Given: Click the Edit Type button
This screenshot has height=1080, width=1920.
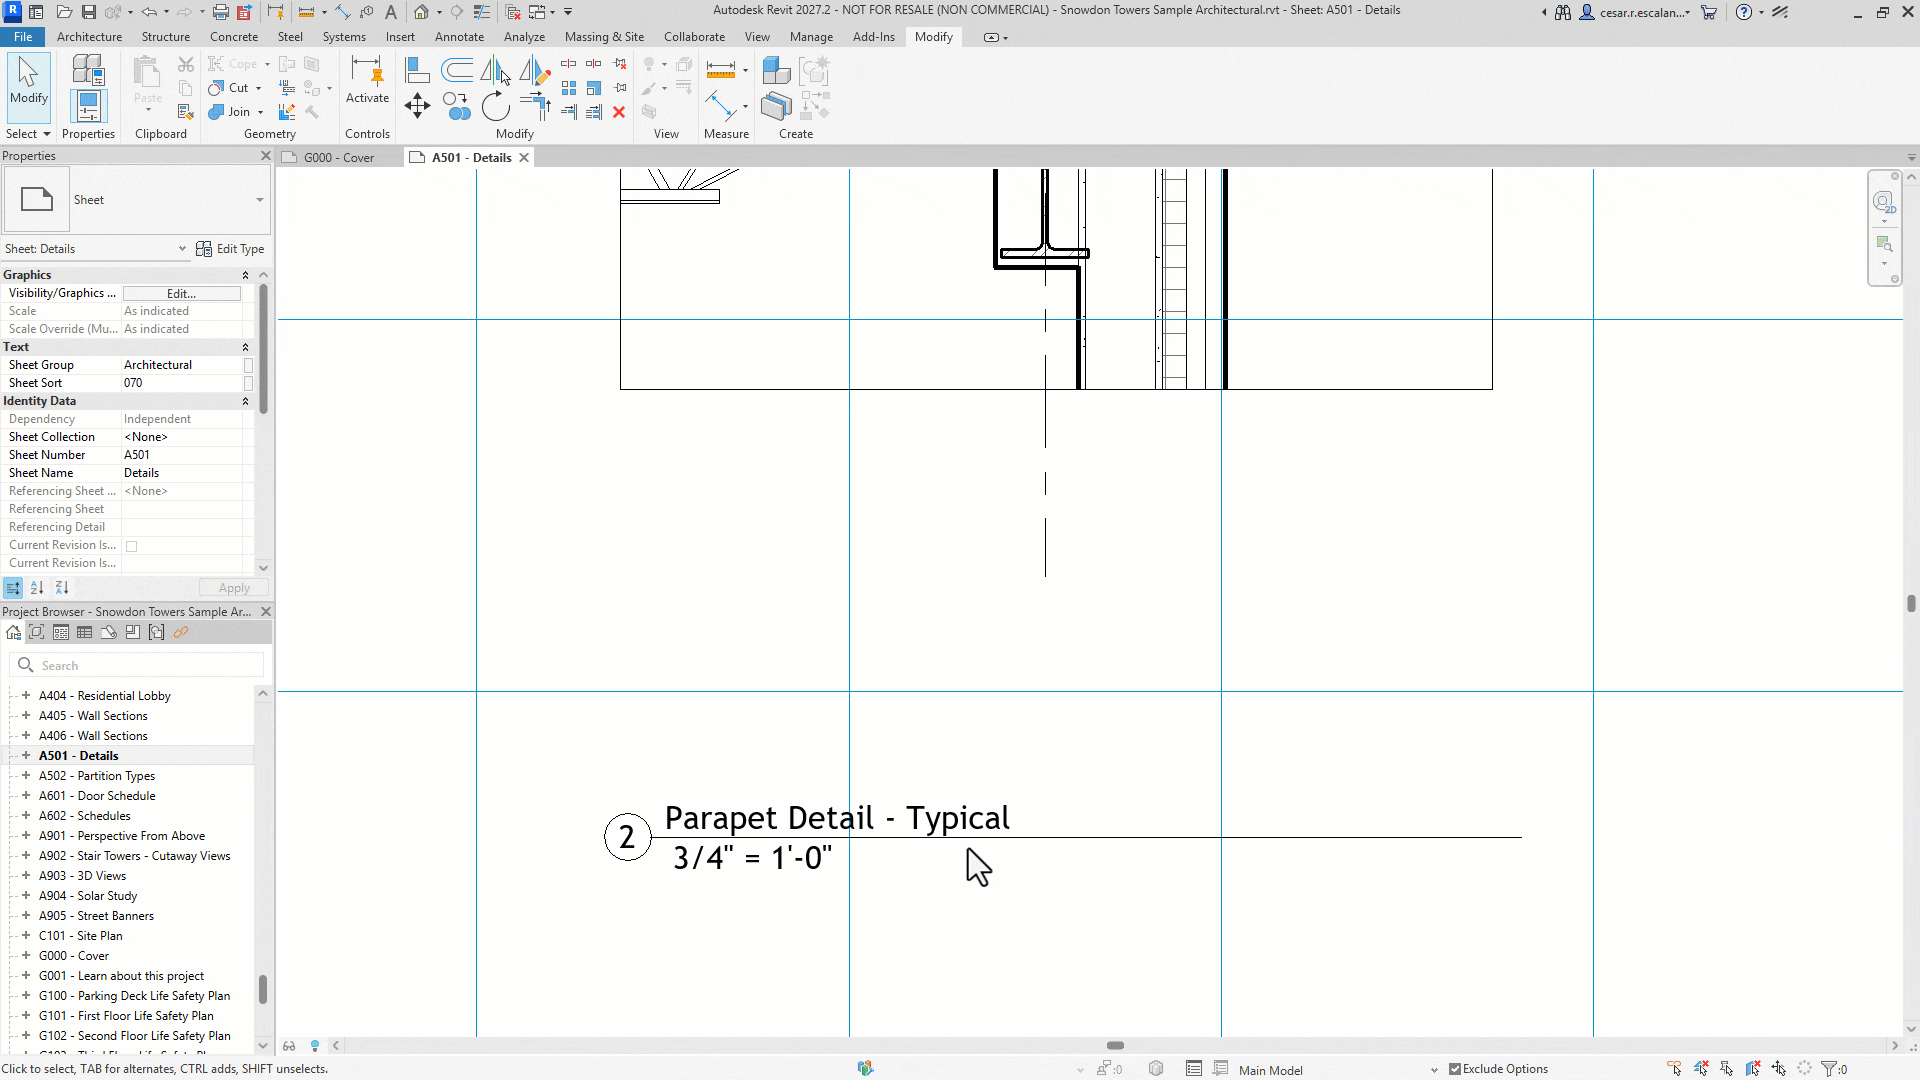Looking at the screenshot, I should tap(231, 249).
